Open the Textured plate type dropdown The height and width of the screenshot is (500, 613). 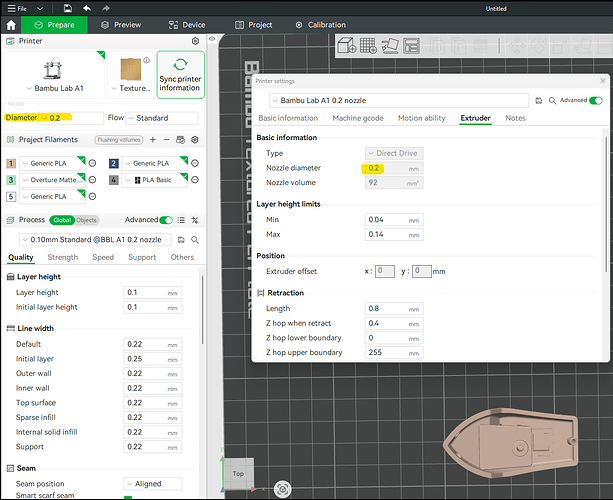[x=131, y=88]
